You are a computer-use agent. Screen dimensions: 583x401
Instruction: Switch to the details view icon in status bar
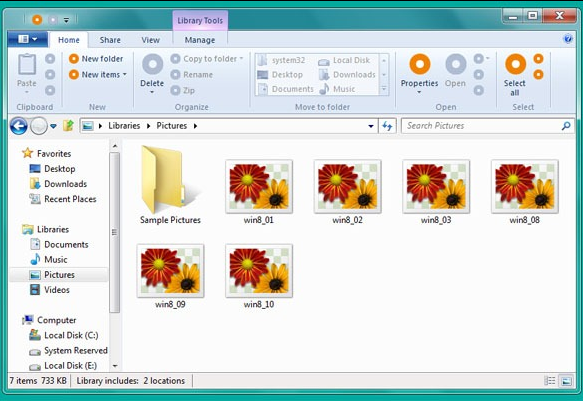(550, 381)
